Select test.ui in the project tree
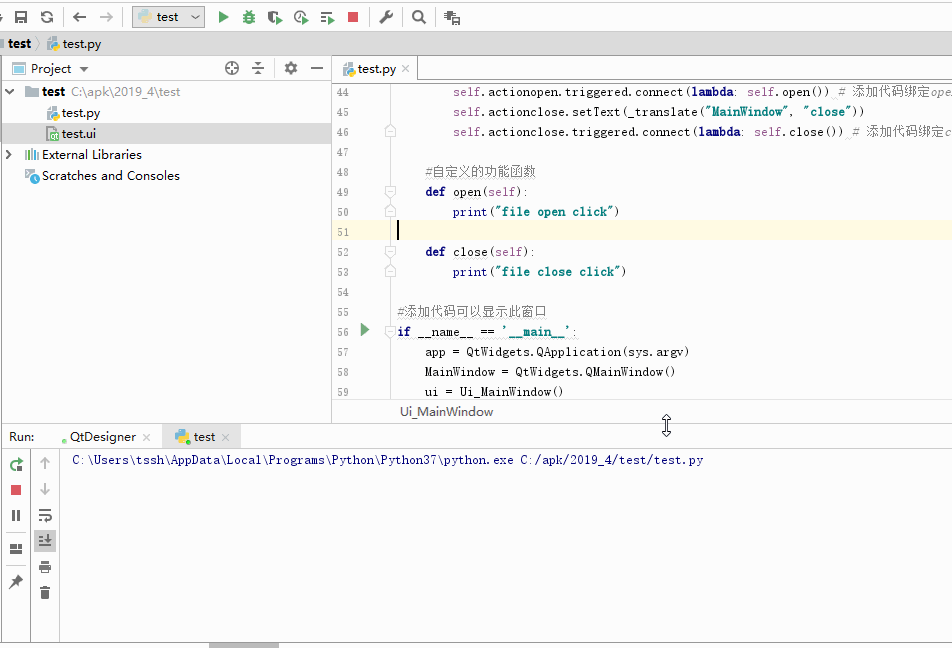952x648 pixels. pyautogui.click(x=72, y=134)
